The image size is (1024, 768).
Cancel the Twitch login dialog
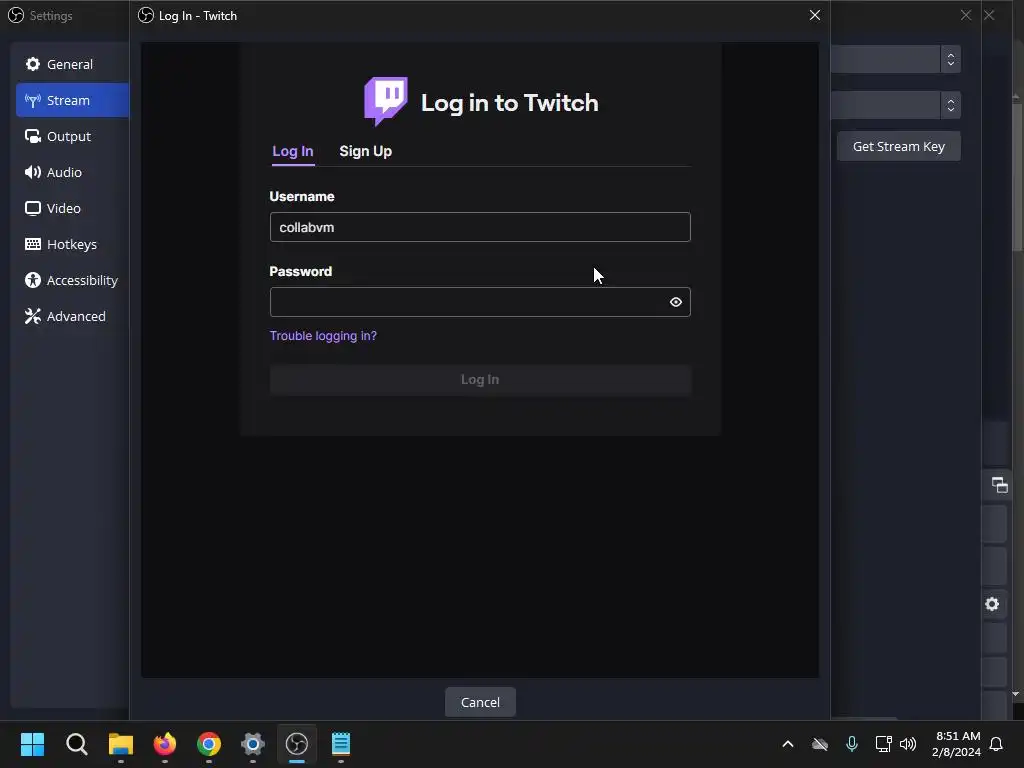click(x=480, y=702)
